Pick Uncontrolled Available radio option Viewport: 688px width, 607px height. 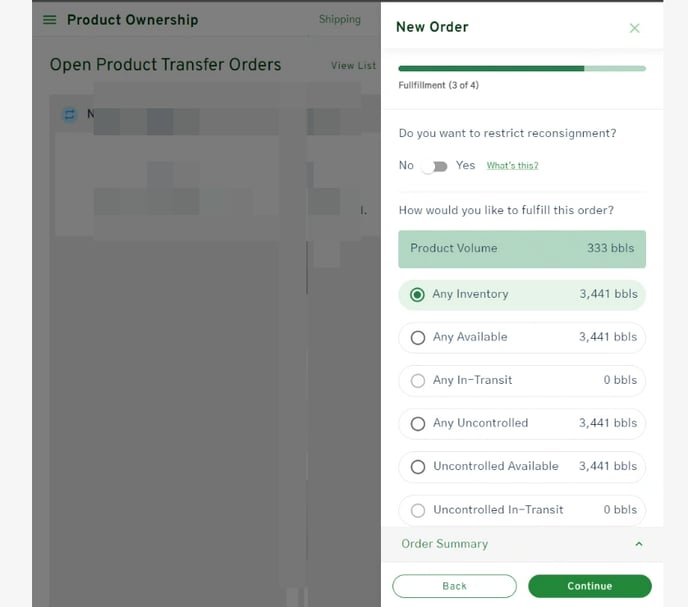[x=418, y=467]
